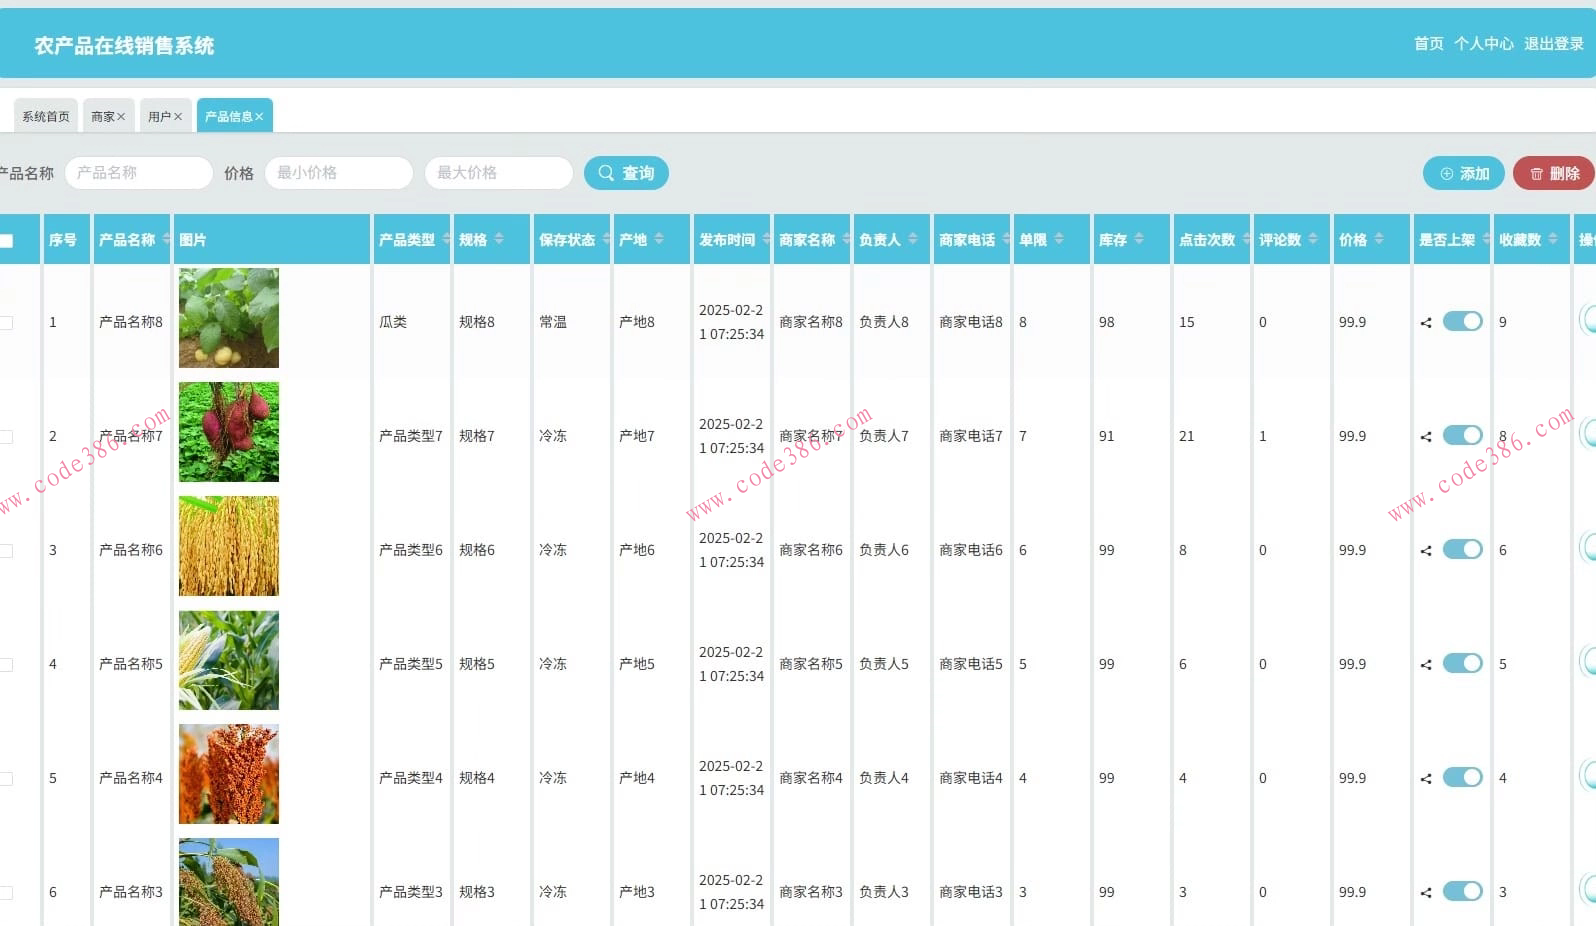Switch to 系统首页 tab
This screenshot has width=1596, height=926.
pyautogui.click(x=46, y=116)
